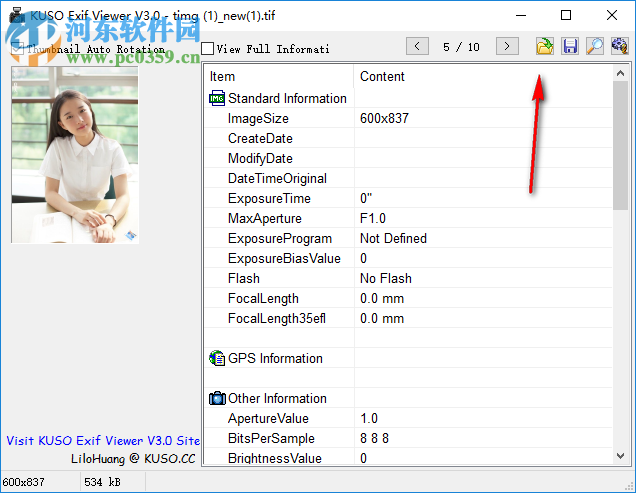The height and width of the screenshot is (493, 636).
Task: Open settings with the gear icon
Action: 620,46
